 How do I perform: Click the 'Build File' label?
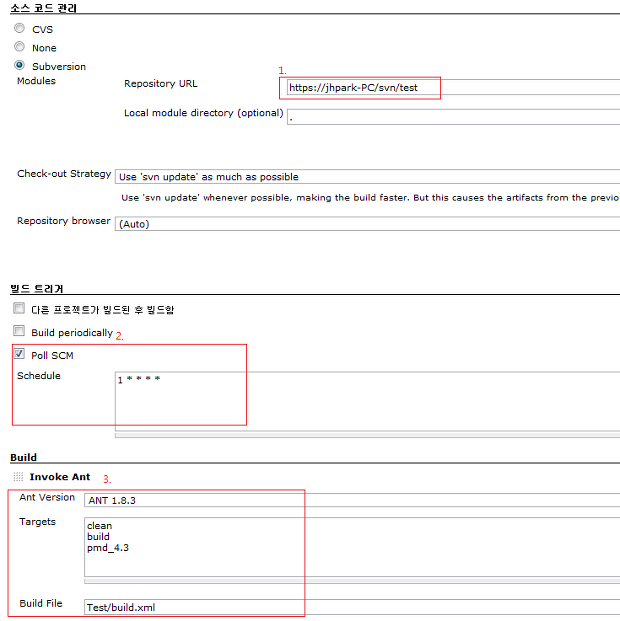click(x=41, y=603)
